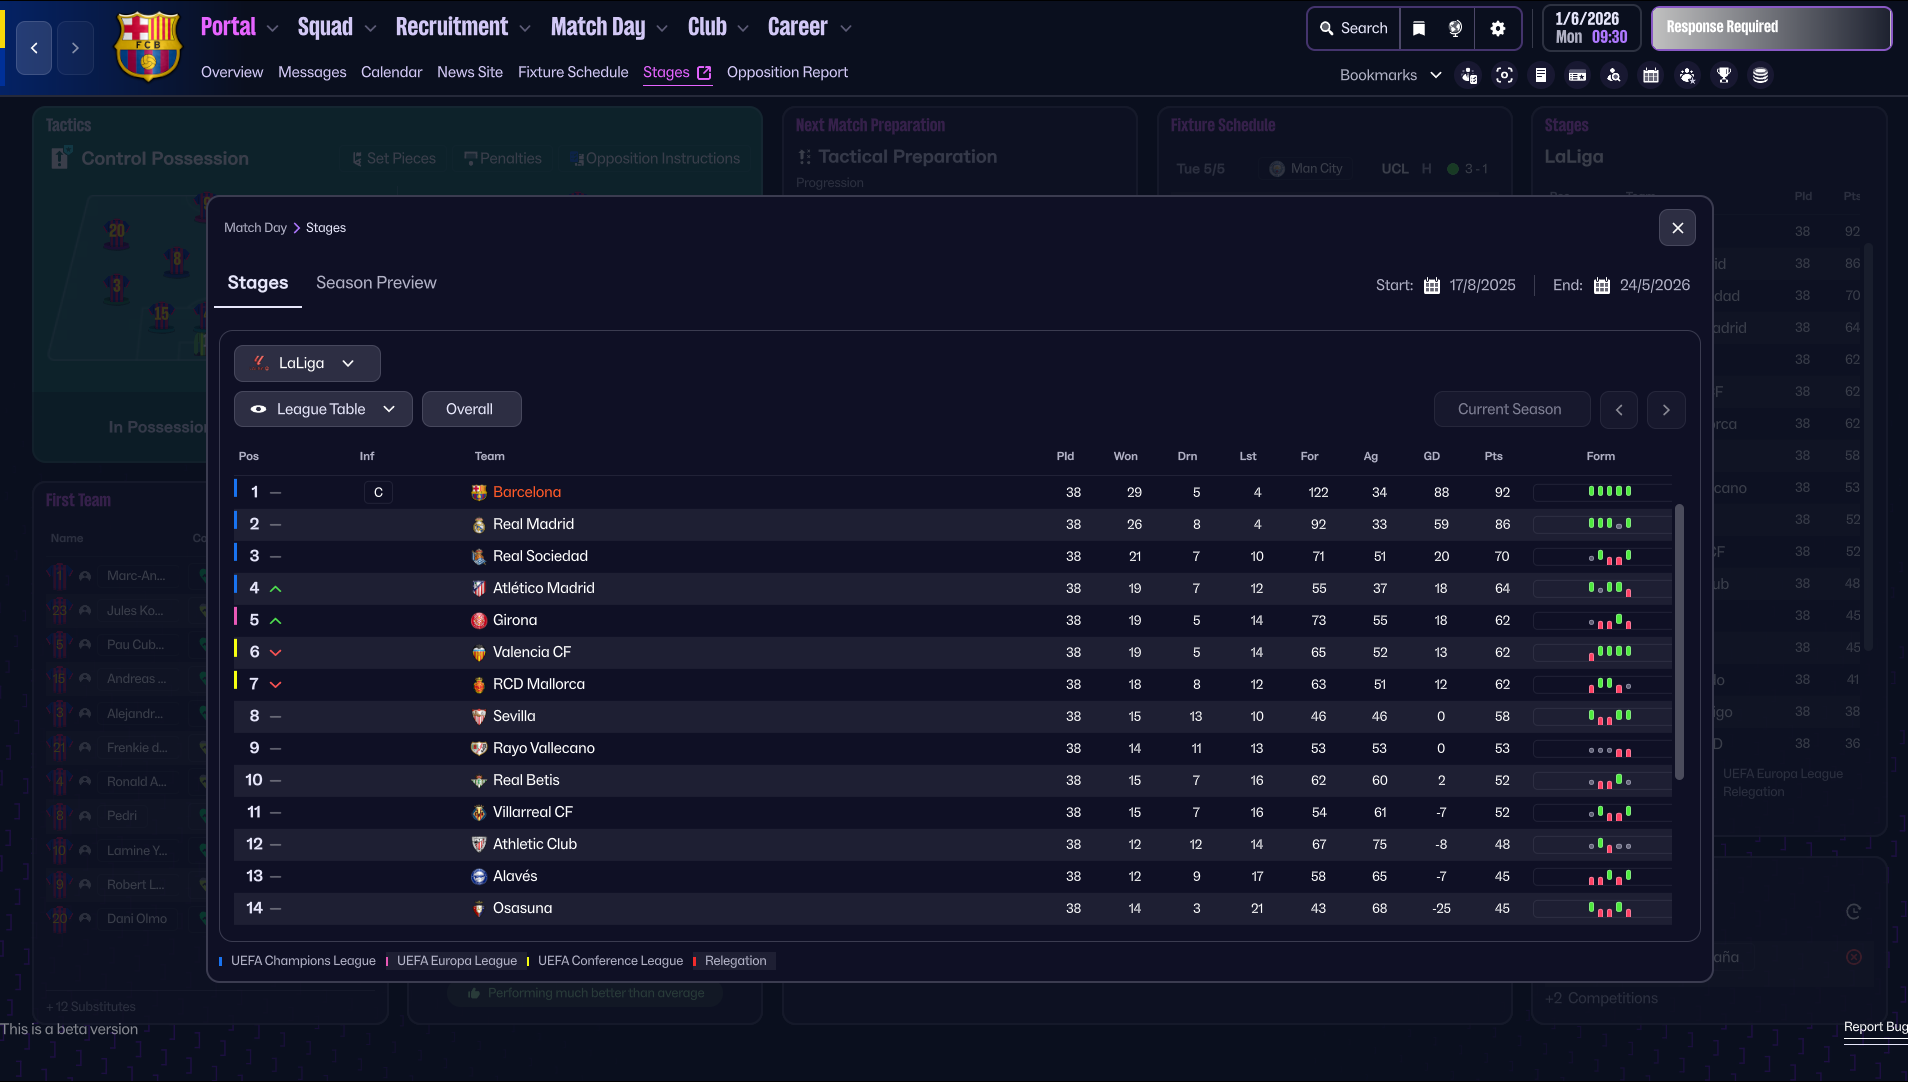
Task: Click the trophy shortcut icon in bookmarks bar
Action: 1723,75
